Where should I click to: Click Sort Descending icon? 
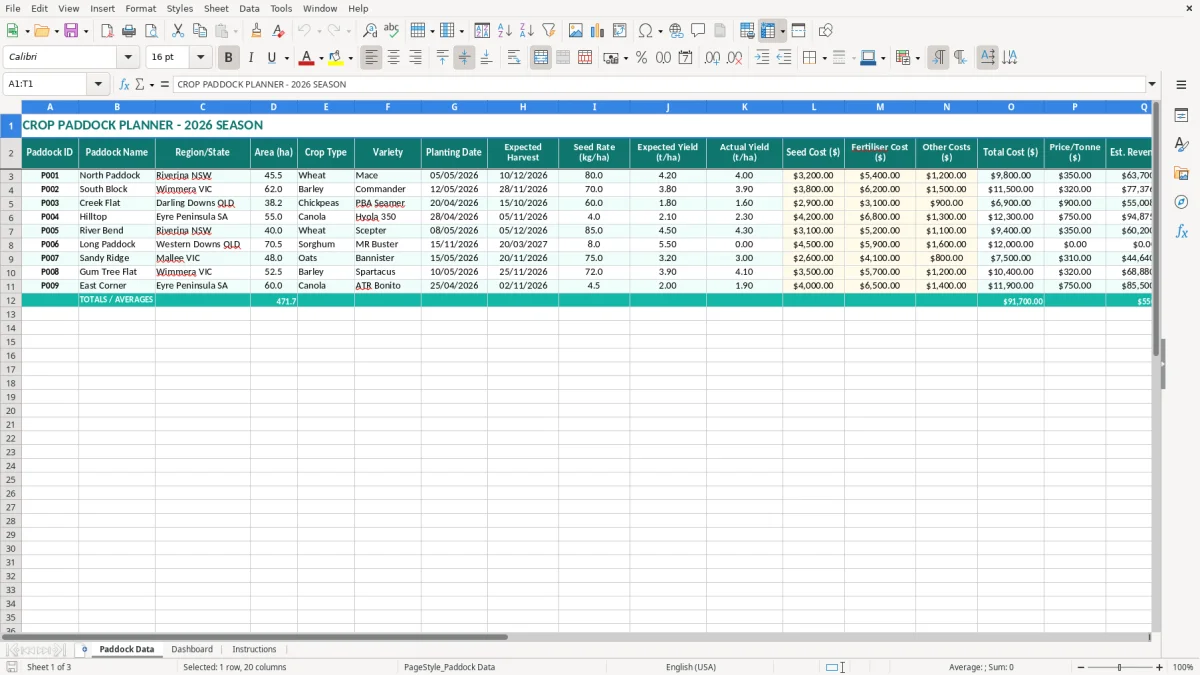point(527,31)
